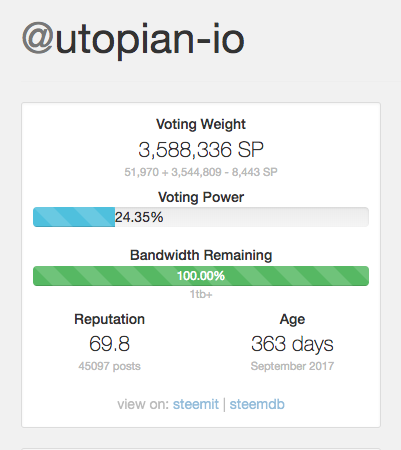Click the Age heading

pyautogui.click(x=292, y=320)
